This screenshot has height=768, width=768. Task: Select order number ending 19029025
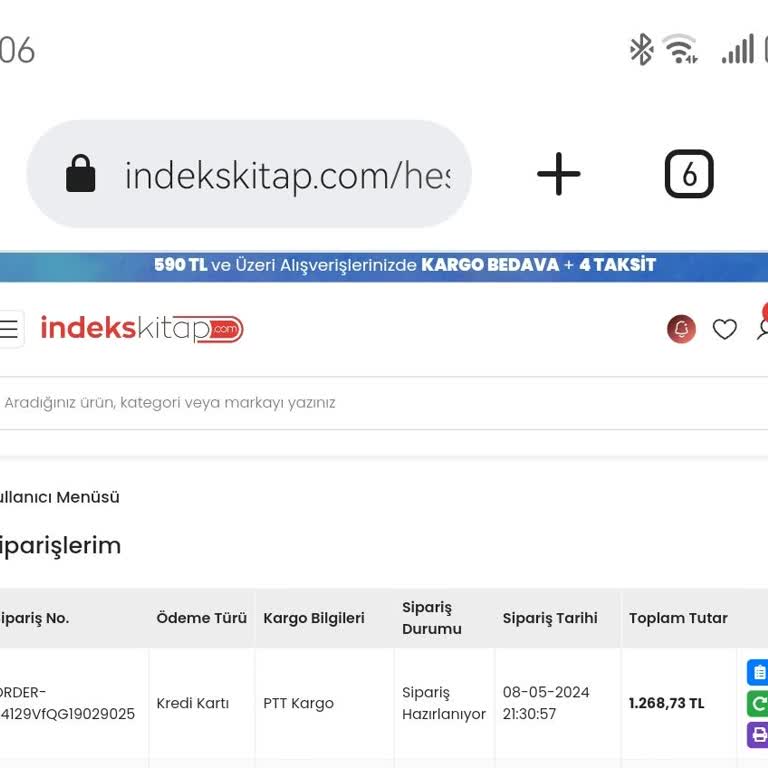point(67,703)
